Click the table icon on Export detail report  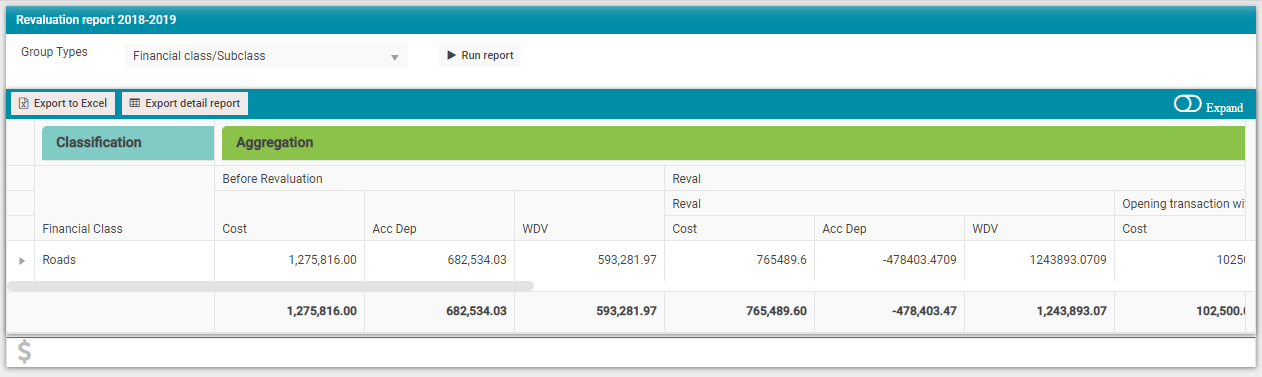click(x=135, y=103)
